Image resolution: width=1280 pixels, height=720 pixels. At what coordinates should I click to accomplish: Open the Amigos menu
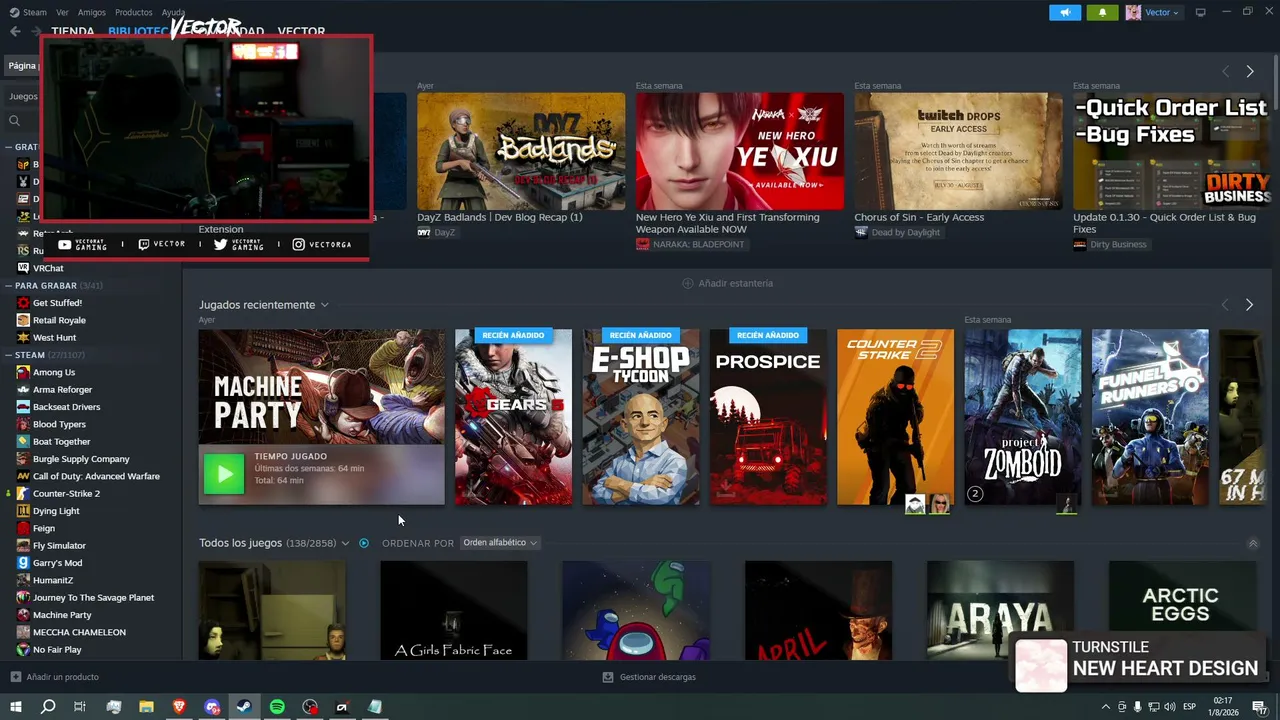tap(92, 12)
